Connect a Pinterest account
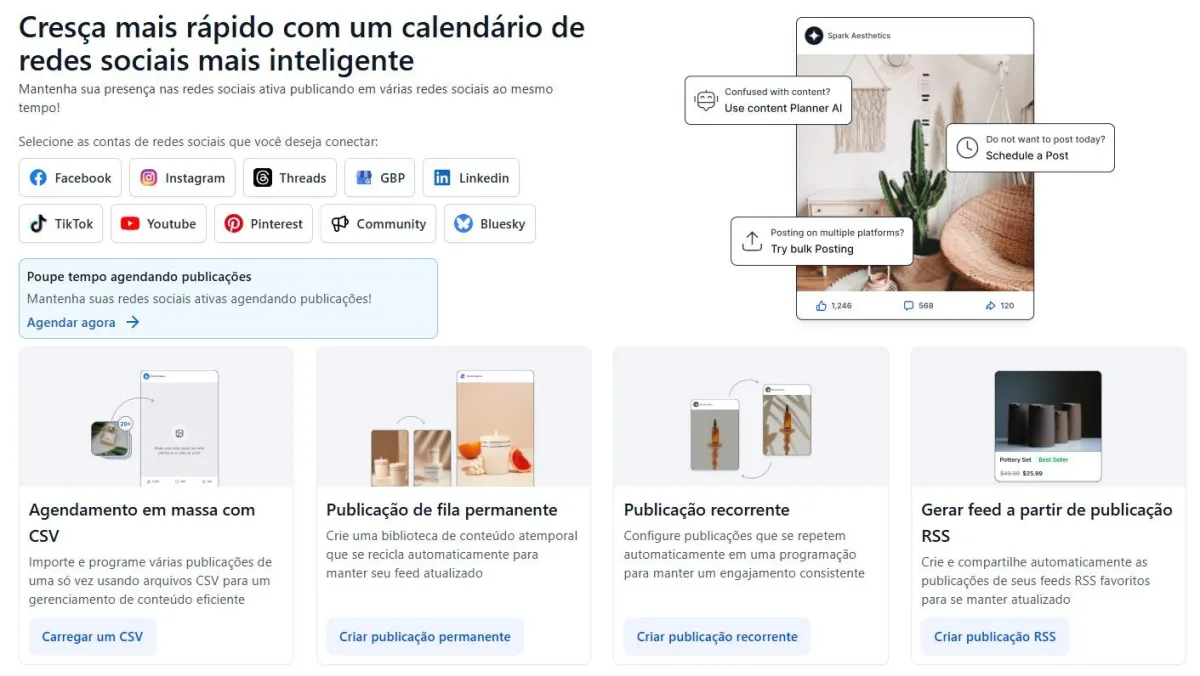Screen dimensions: 1200x676 tap(264, 224)
